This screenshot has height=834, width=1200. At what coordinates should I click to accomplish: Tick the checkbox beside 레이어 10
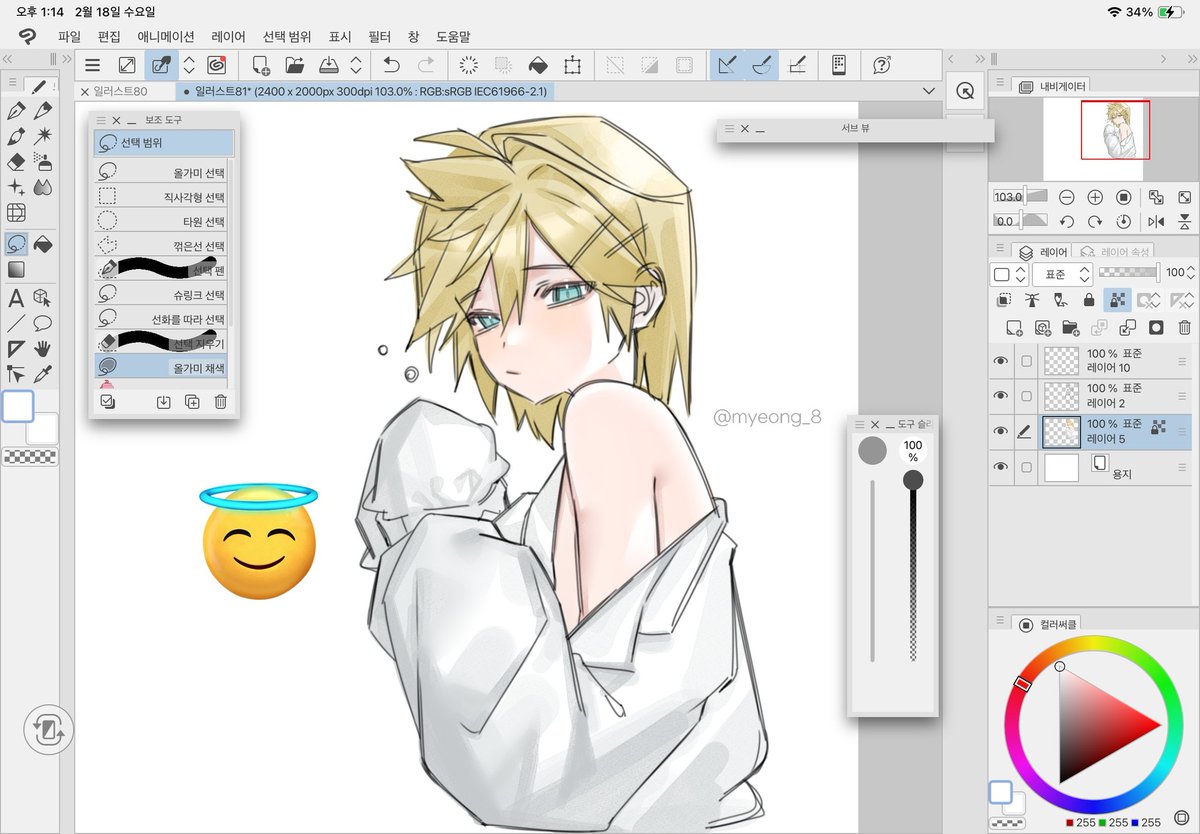(x=1026, y=361)
